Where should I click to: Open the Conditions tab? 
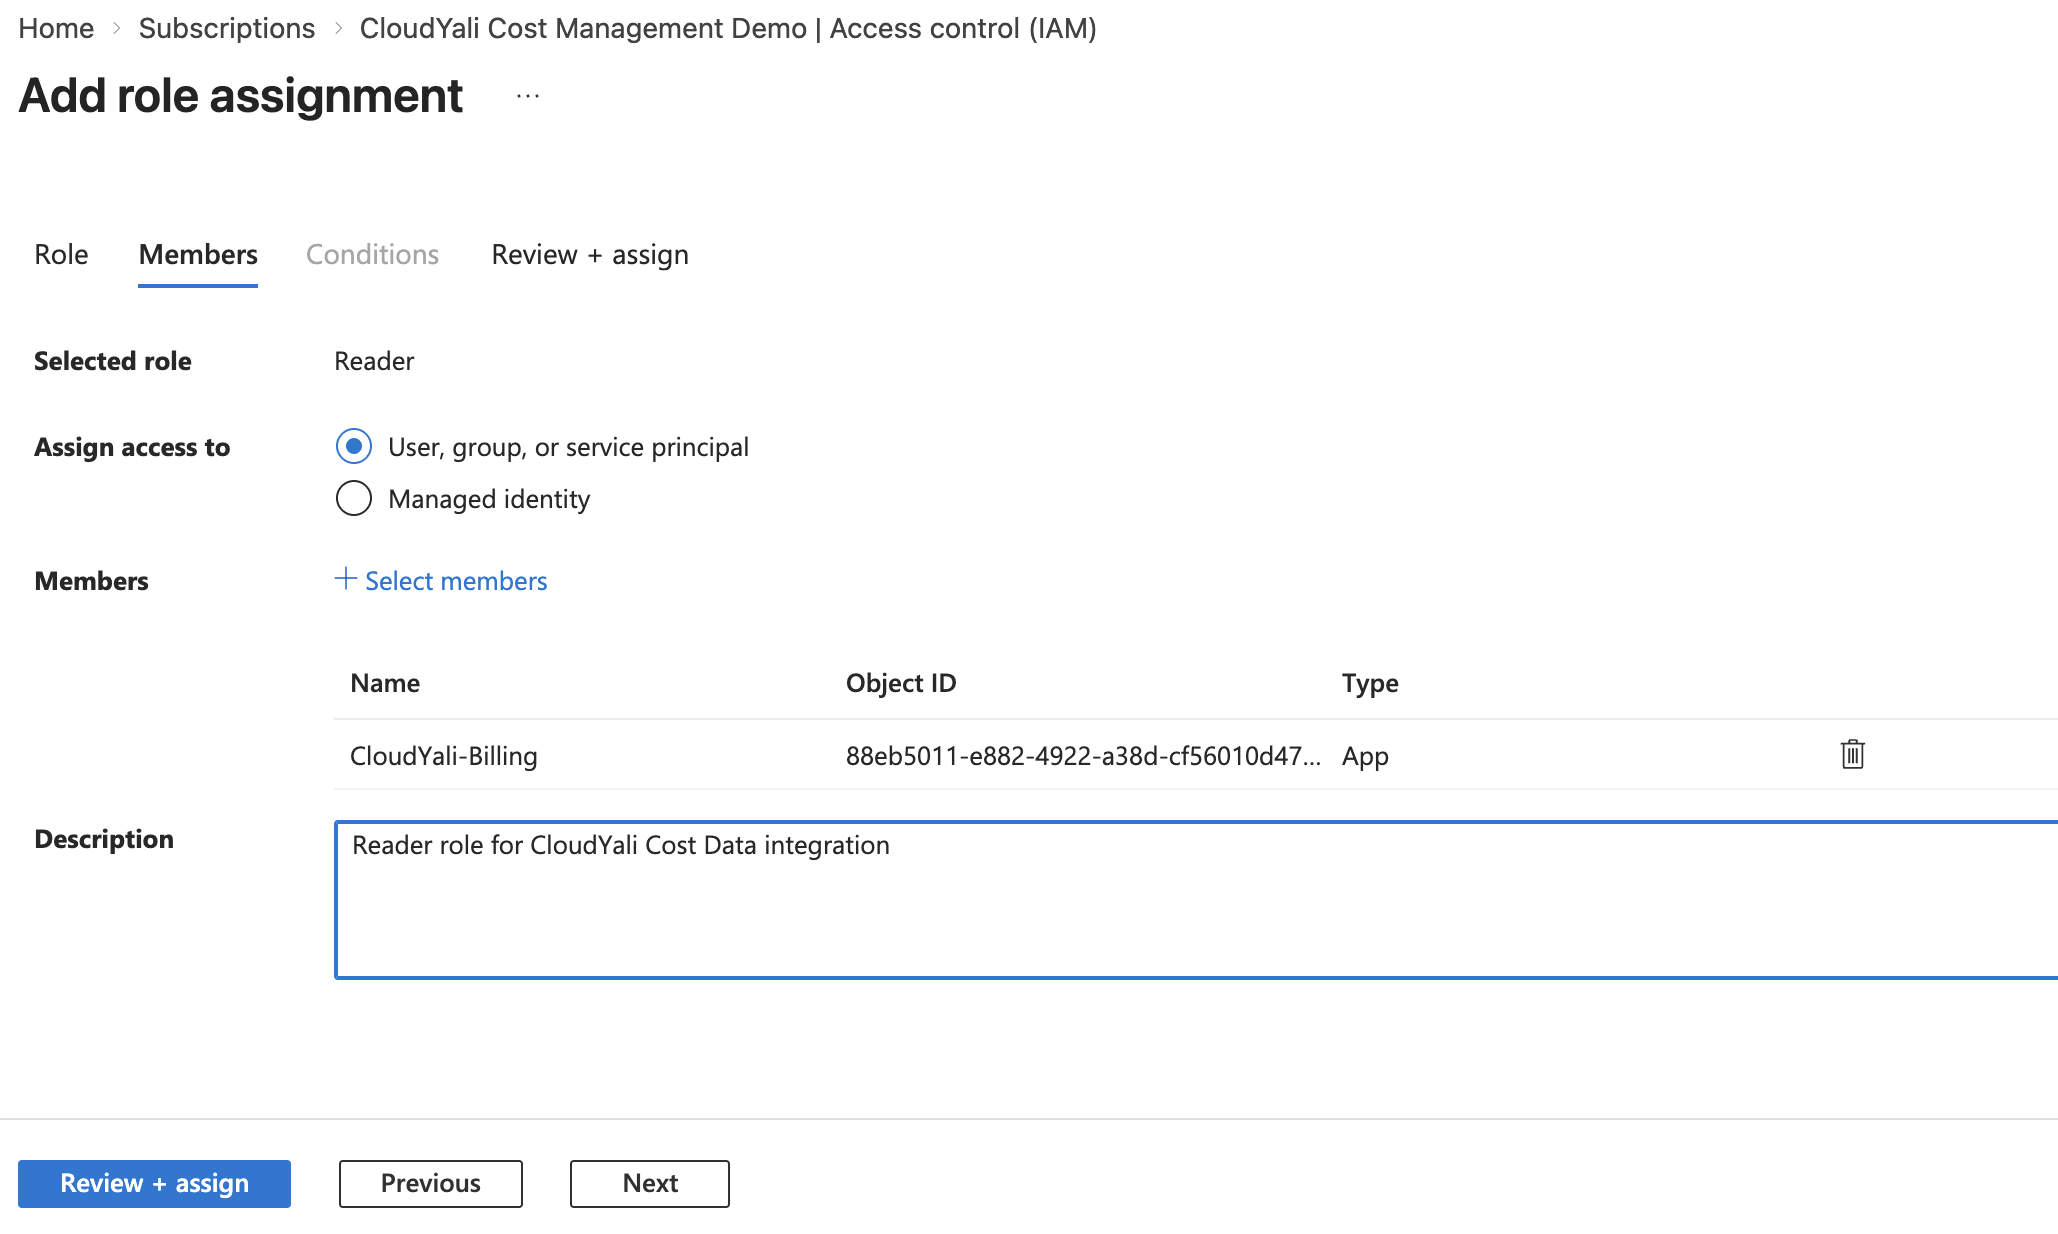(371, 255)
